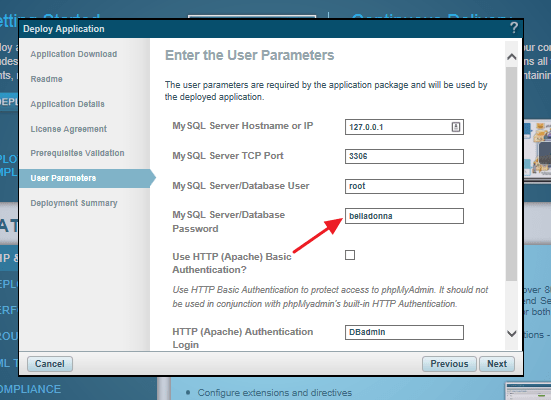
Task: Select the Prerequisites Validation step
Action: (x=77, y=153)
